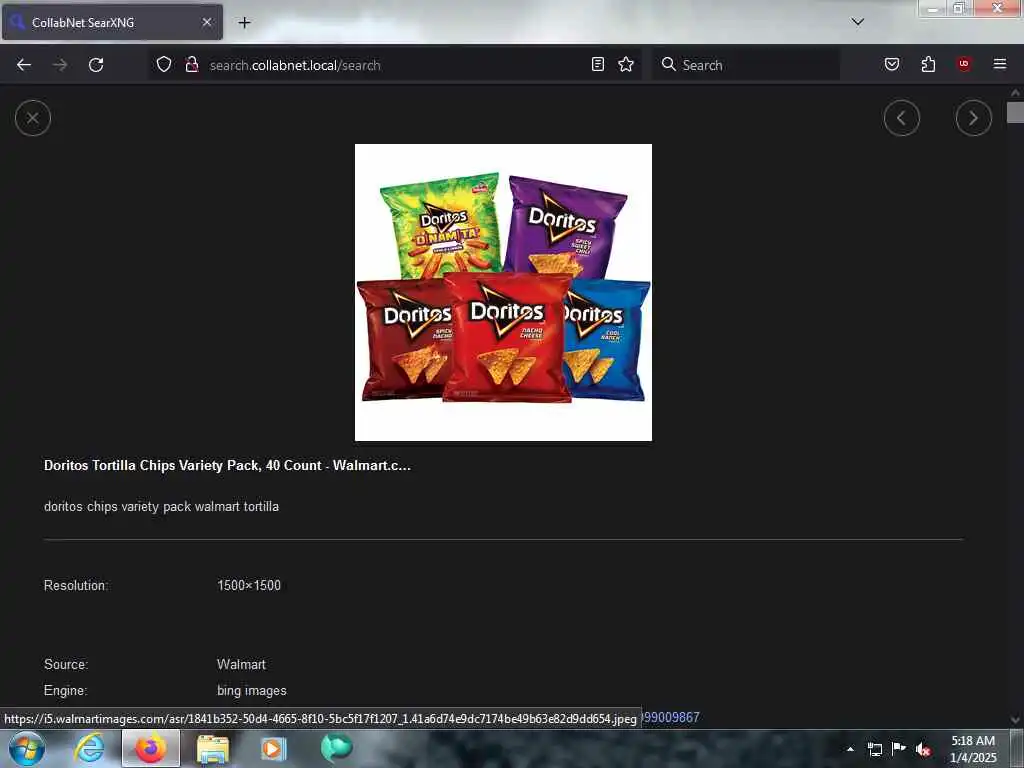Open the uBlock Origin icon

[964, 64]
